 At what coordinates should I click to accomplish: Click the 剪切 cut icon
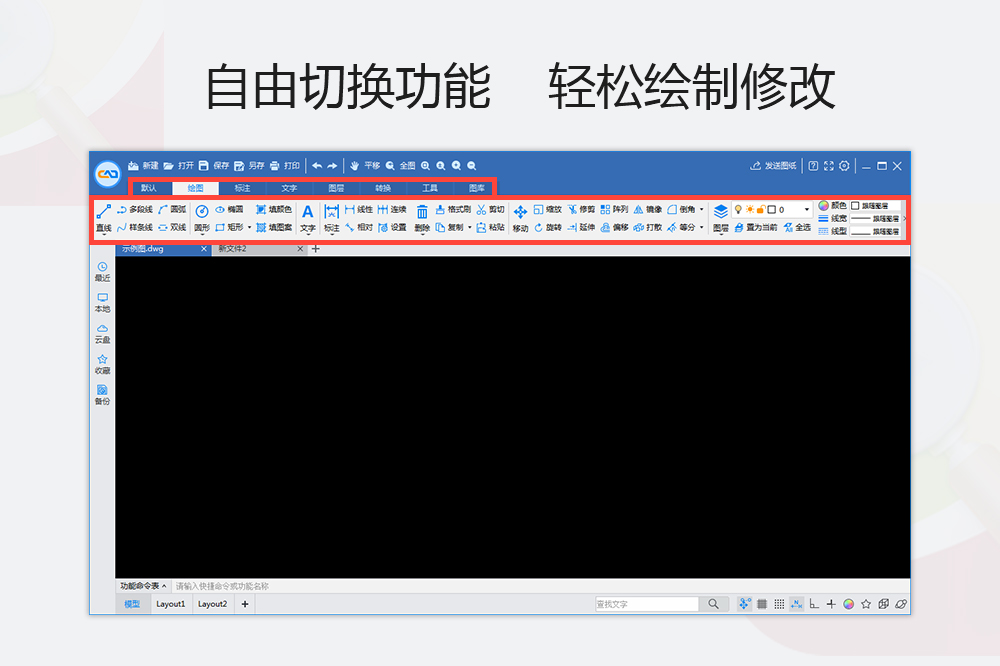point(490,209)
